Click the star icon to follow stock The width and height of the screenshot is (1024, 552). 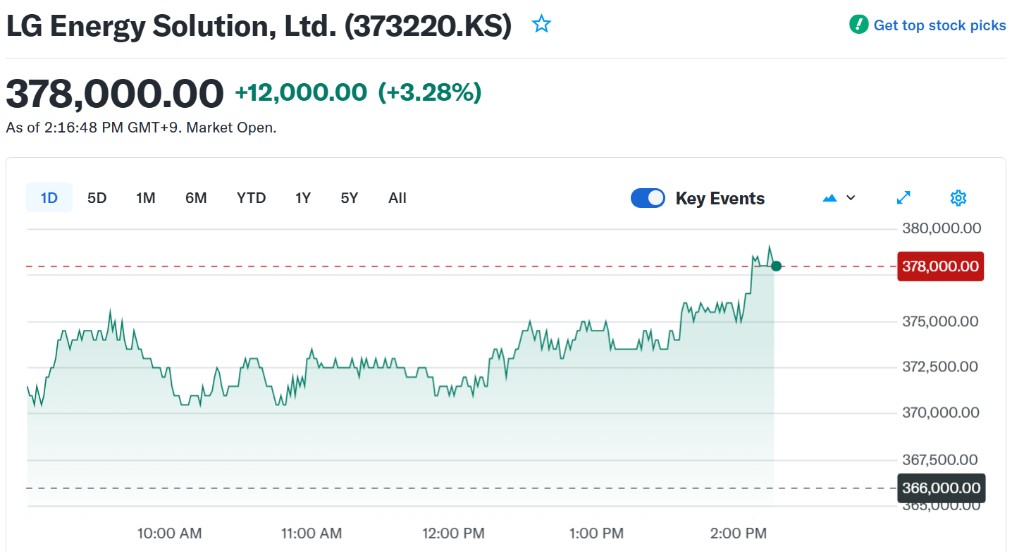pos(541,24)
